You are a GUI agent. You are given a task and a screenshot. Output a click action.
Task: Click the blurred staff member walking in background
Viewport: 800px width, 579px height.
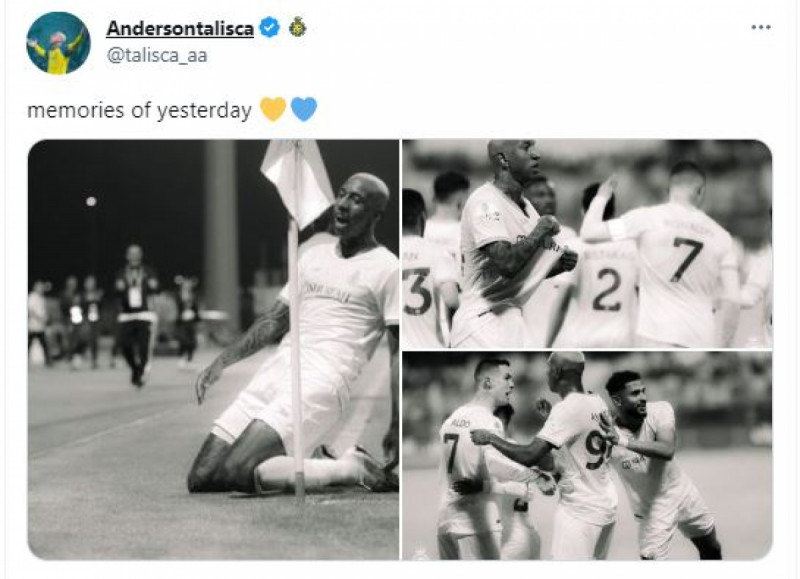tap(134, 315)
